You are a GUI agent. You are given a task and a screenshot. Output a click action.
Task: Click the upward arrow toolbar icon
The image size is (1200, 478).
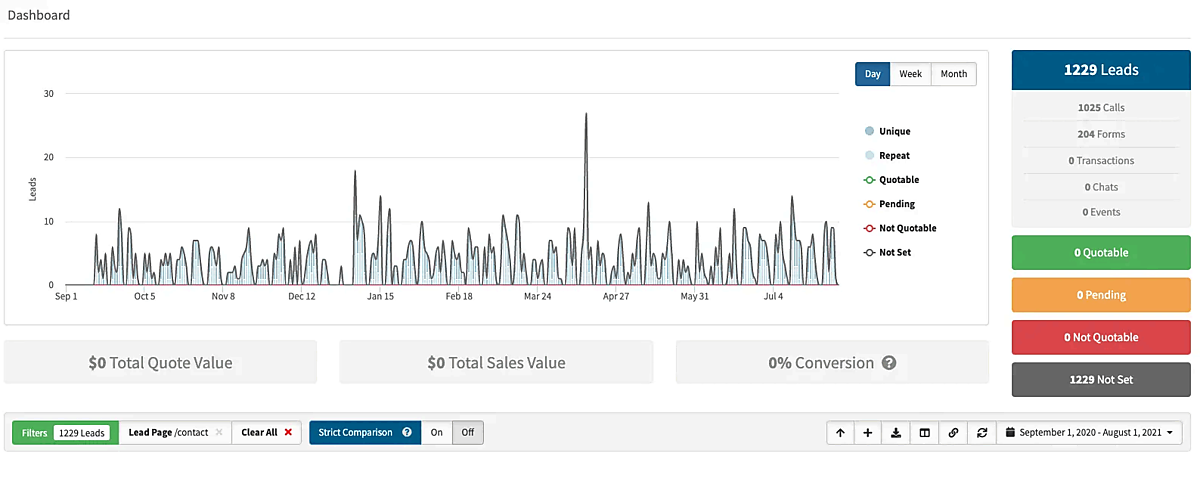tap(840, 433)
